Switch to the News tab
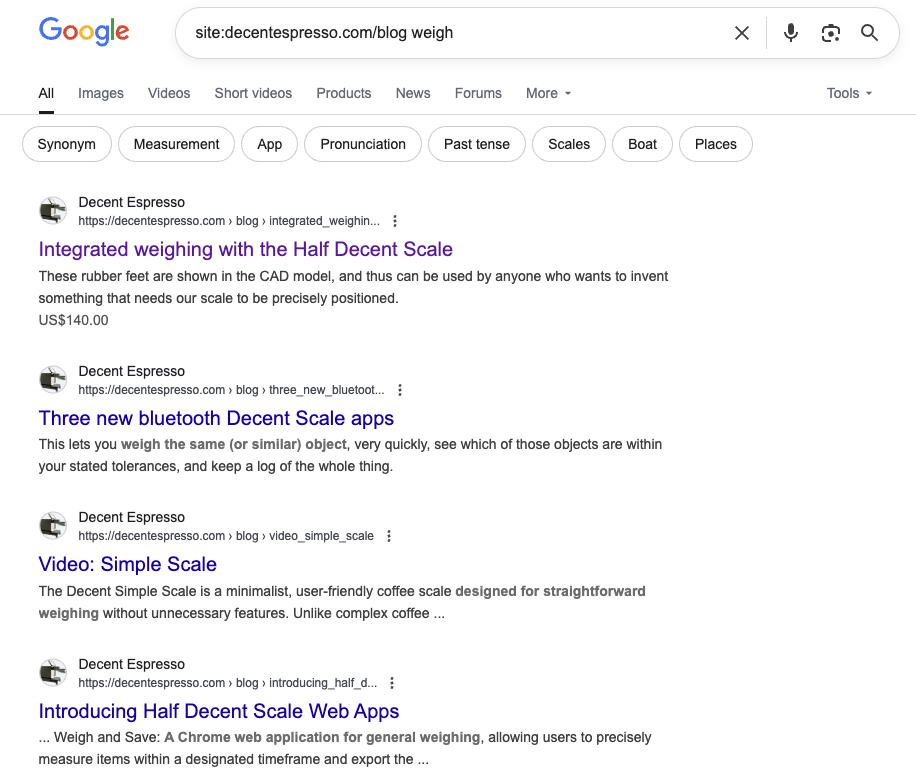 pyautogui.click(x=413, y=93)
